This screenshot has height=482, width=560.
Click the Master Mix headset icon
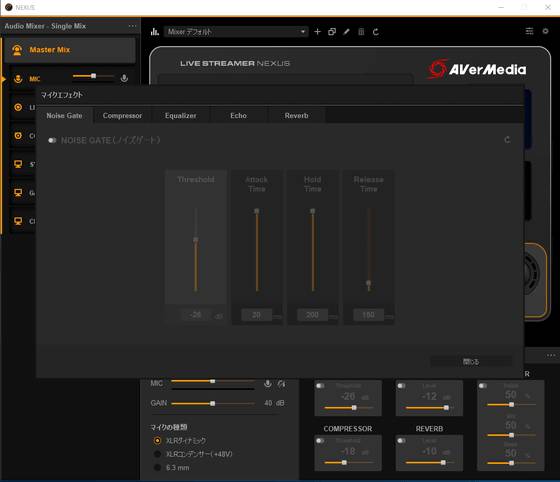(17, 50)
